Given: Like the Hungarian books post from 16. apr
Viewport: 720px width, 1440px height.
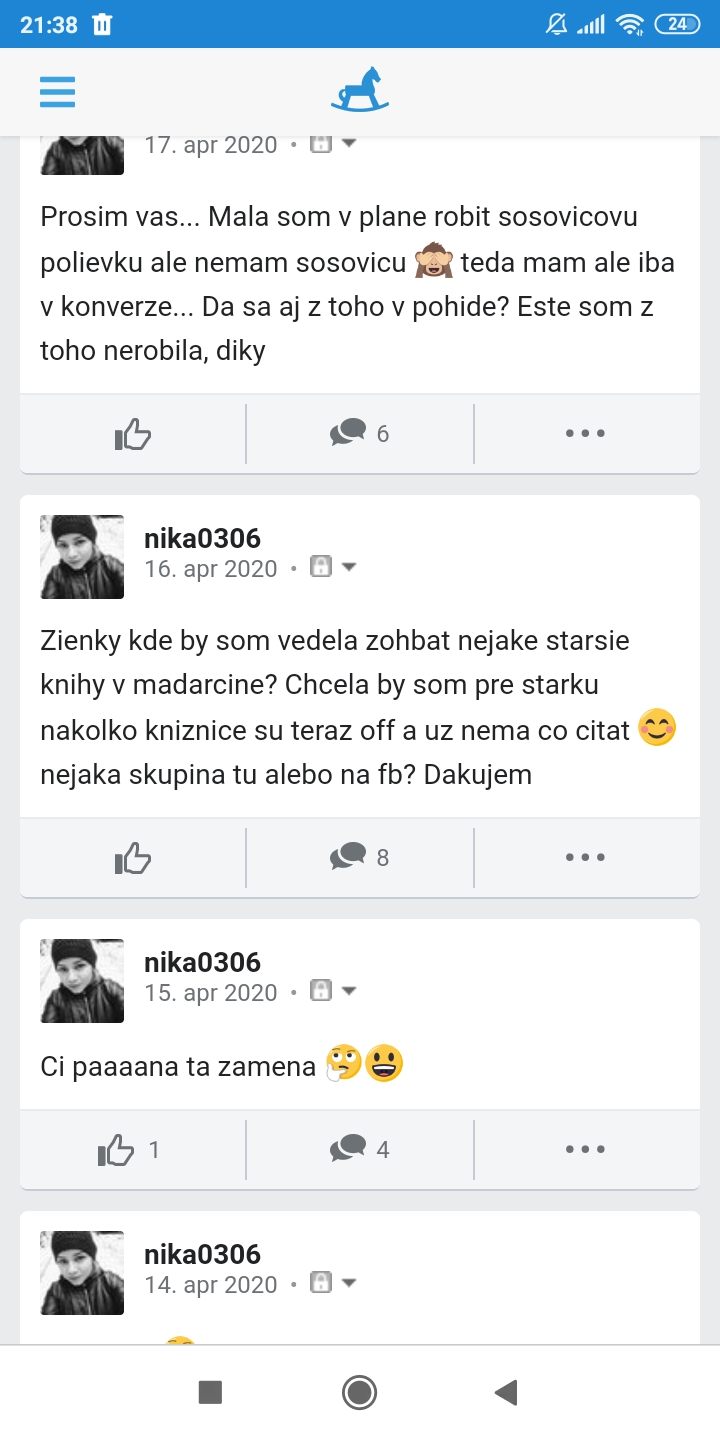Looking at the screenshot, I should 133,857.
